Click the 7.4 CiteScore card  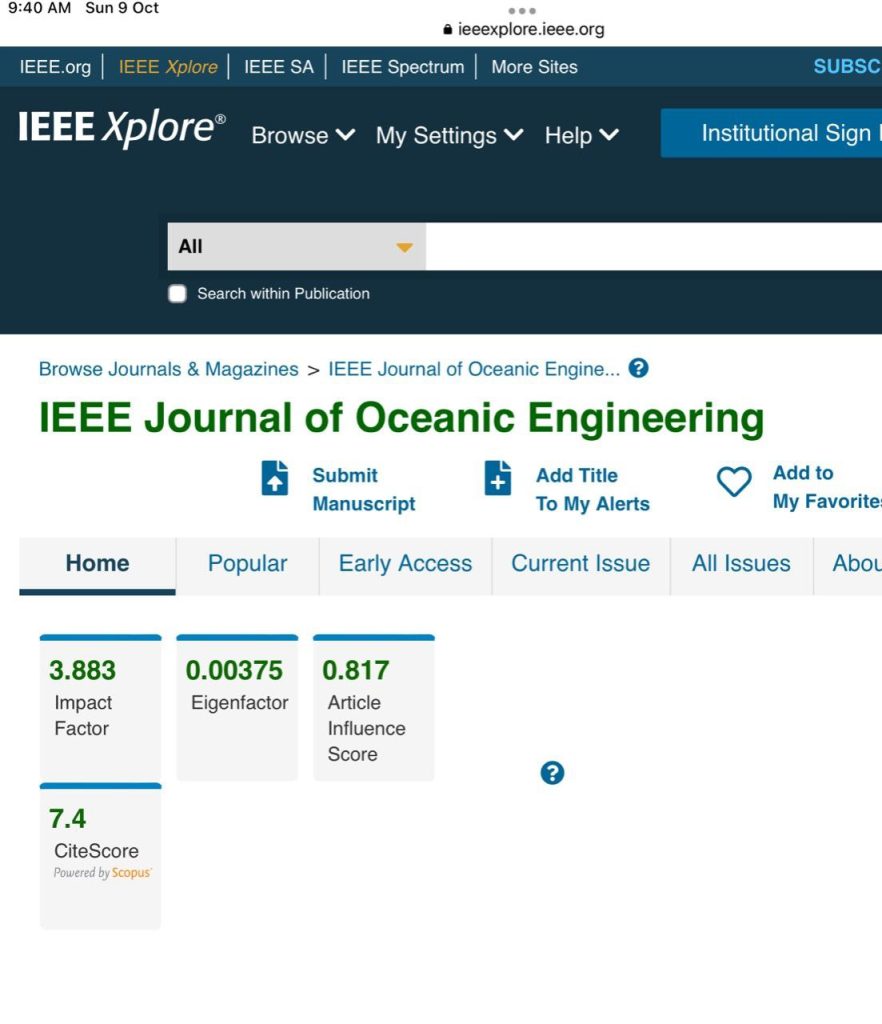coord(101,856)
